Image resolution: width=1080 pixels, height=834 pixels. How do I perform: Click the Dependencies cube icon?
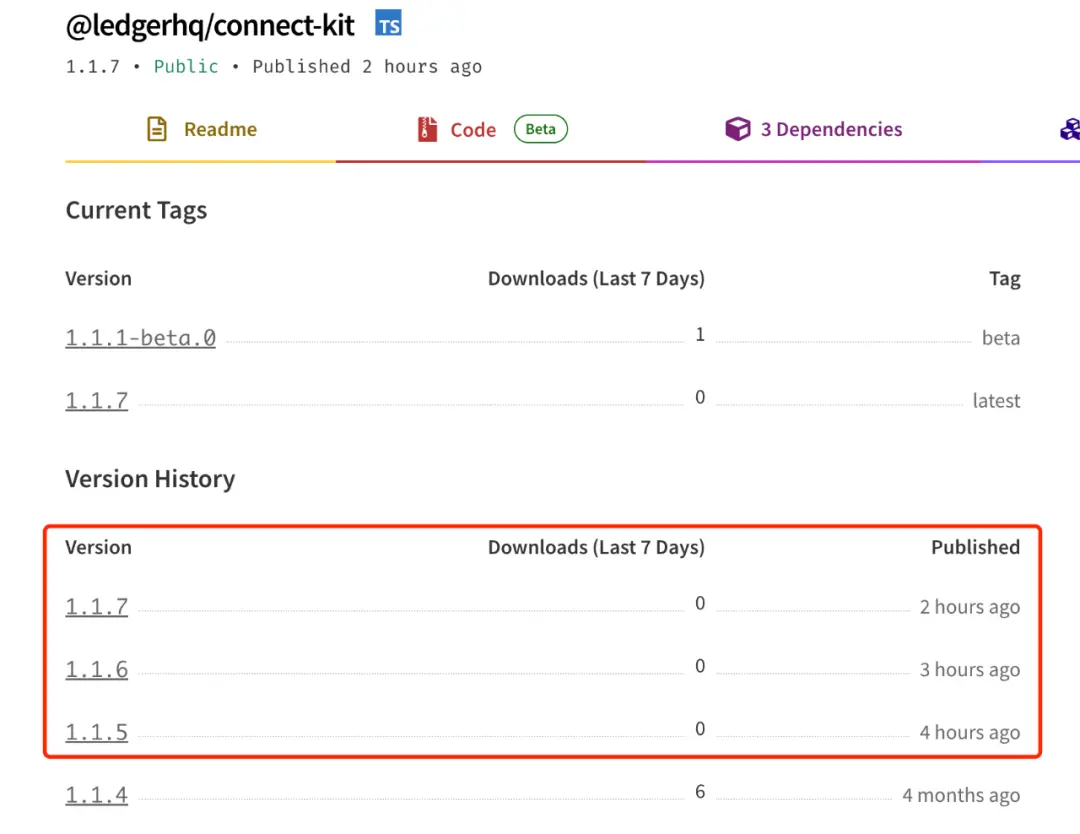[738, 129]
